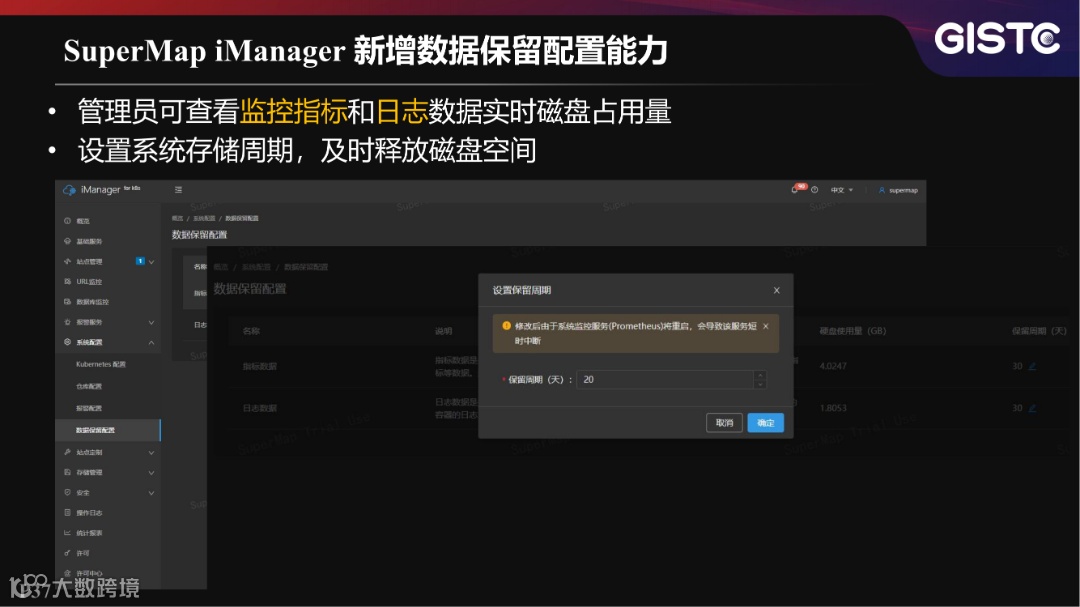
Task: Click the 概览 overview sidebar icon
Action: coord(68,221)
